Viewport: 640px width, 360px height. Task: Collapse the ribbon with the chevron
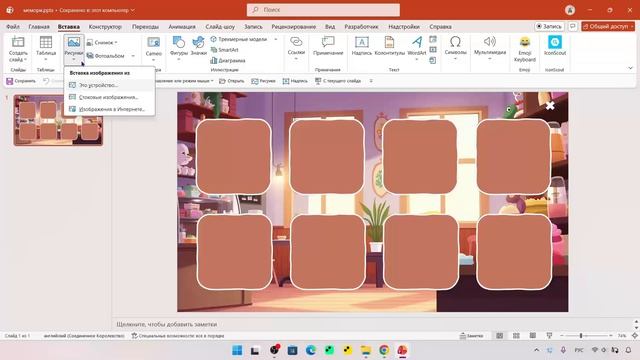[630, 68]
